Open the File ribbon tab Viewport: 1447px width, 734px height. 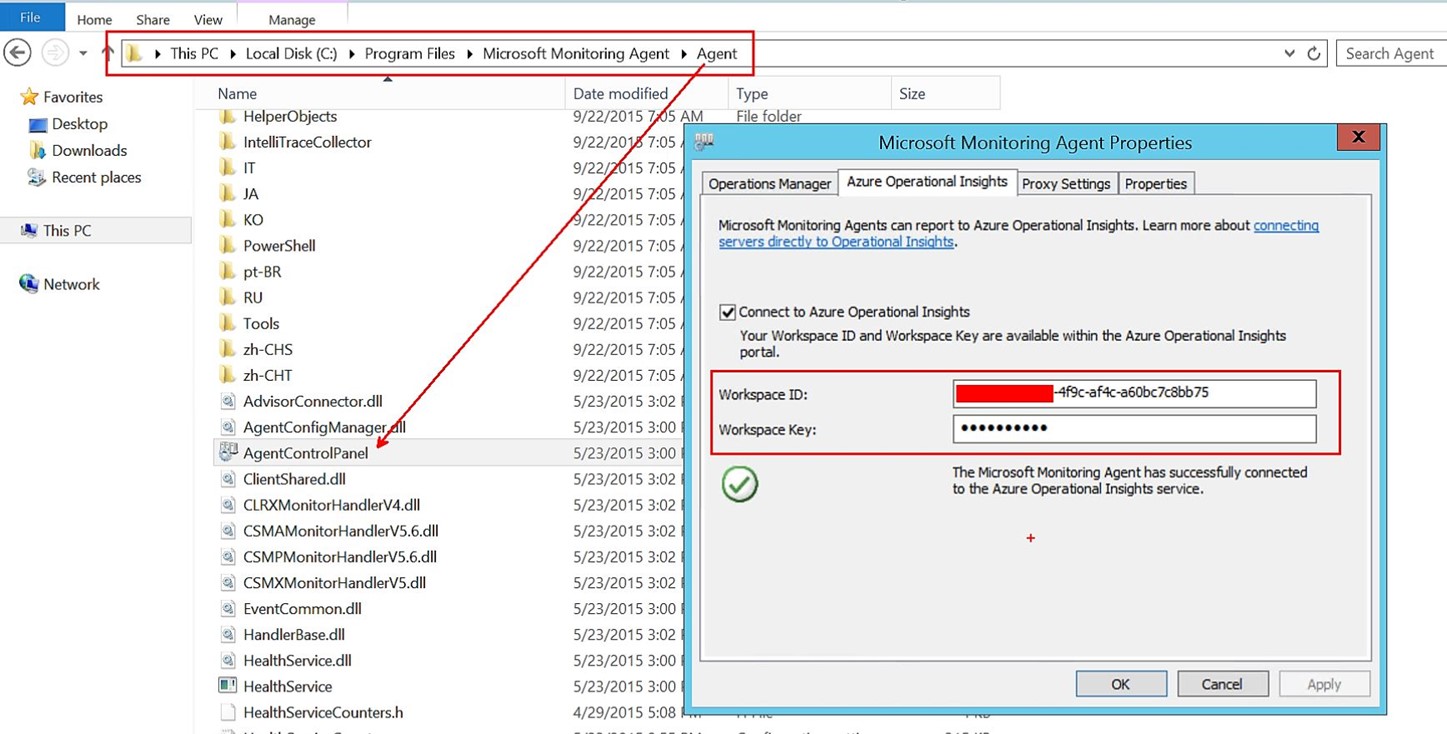pyautogui.click(x=31, y=17)
